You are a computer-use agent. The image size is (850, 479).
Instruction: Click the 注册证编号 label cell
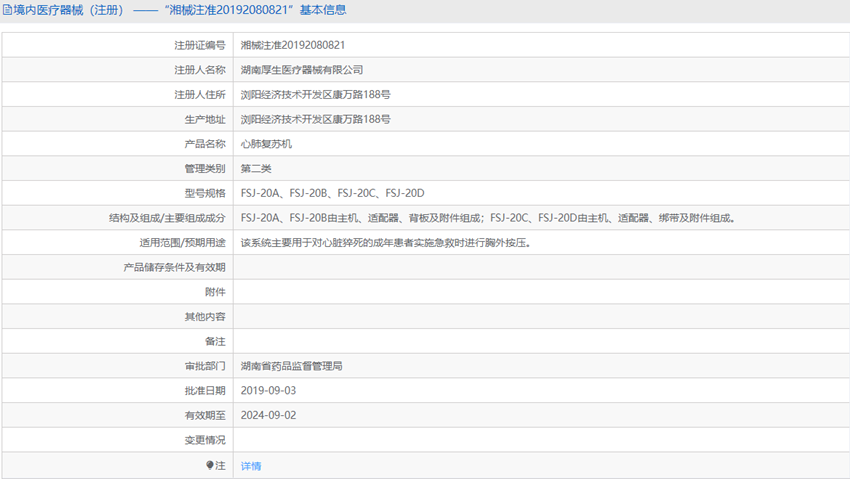click(118, 45)
